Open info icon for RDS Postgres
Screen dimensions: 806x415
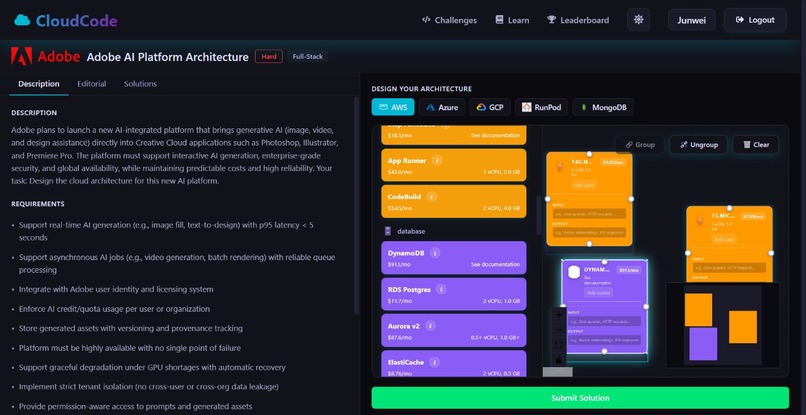click(x=441, y=290)
